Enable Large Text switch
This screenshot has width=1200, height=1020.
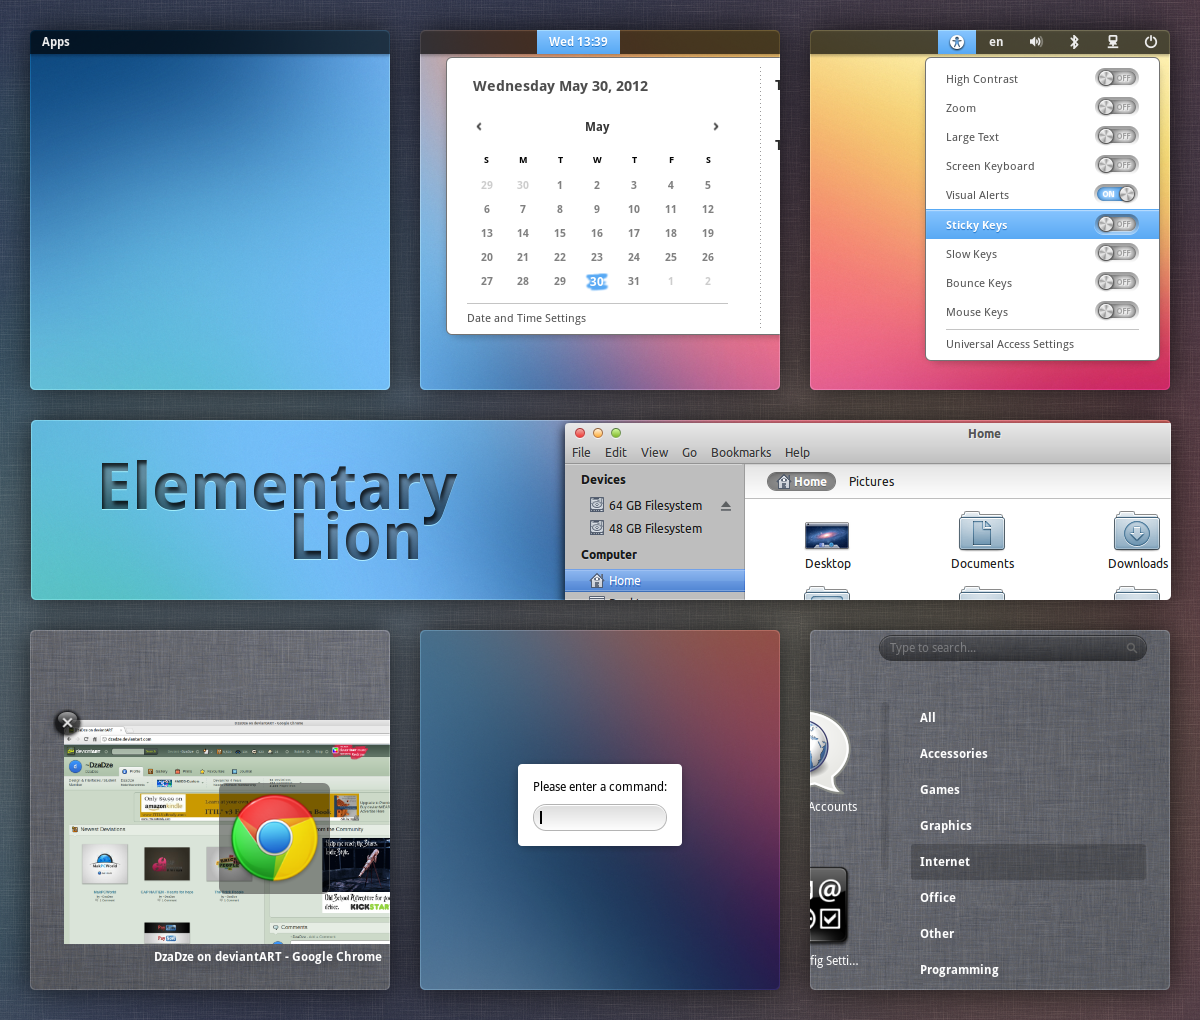[x=1116, y=136]
